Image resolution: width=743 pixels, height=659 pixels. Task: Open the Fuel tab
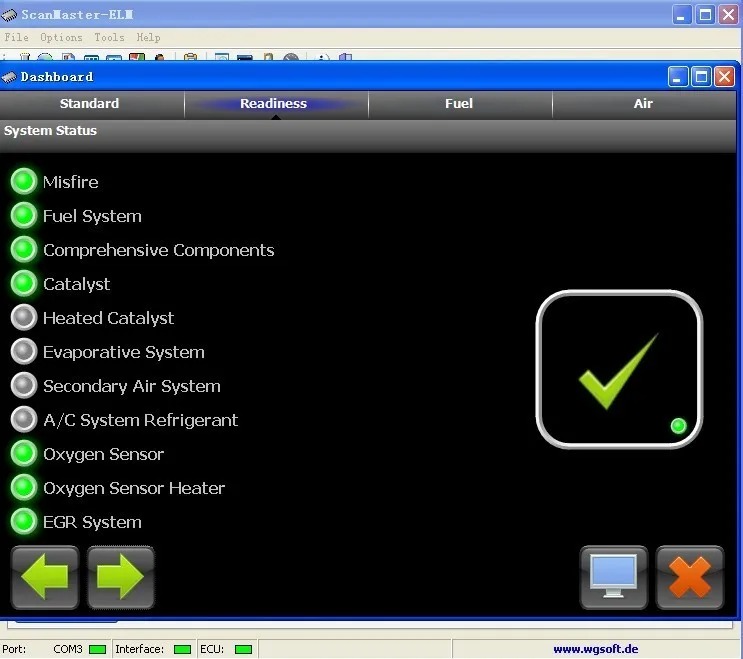459,104
